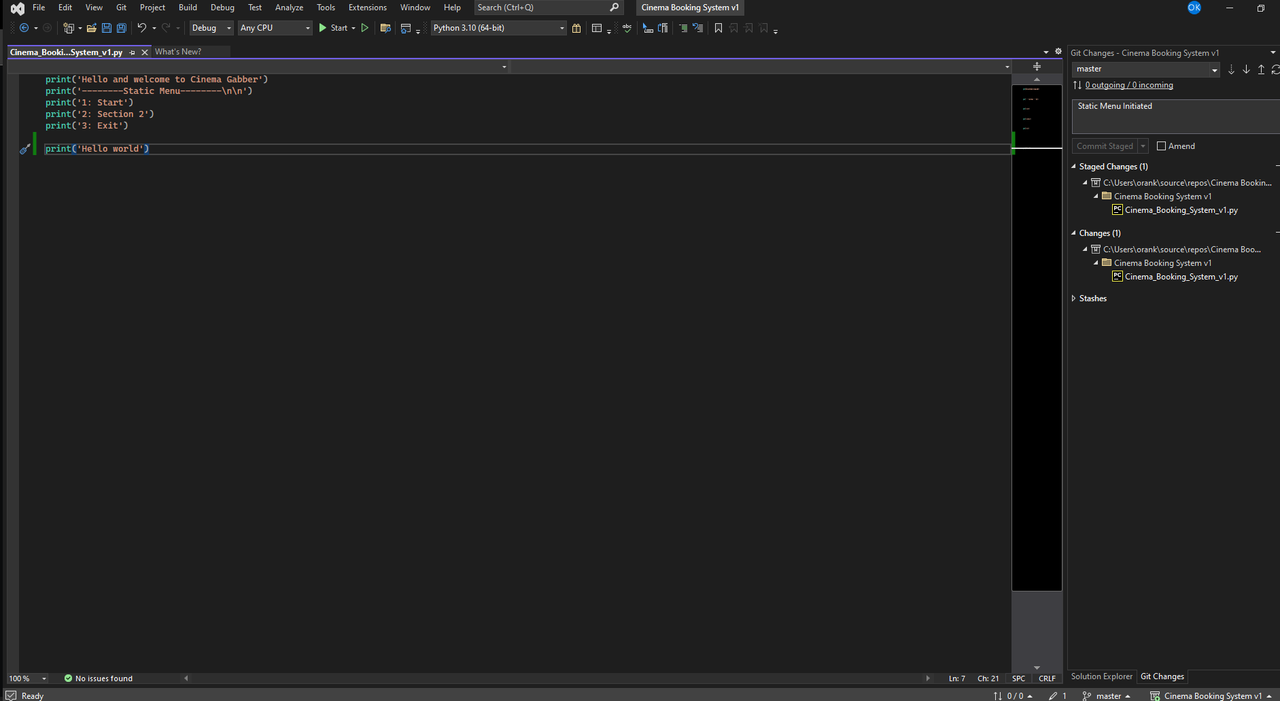Click the screwdriver quick actions icon in margin

(25, 149)
